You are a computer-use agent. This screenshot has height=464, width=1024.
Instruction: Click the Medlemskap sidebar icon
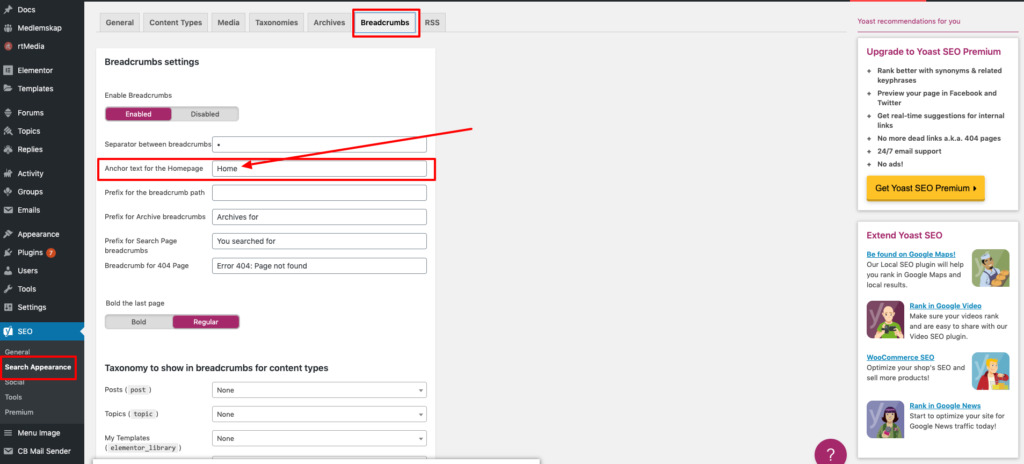click(8, 28)
